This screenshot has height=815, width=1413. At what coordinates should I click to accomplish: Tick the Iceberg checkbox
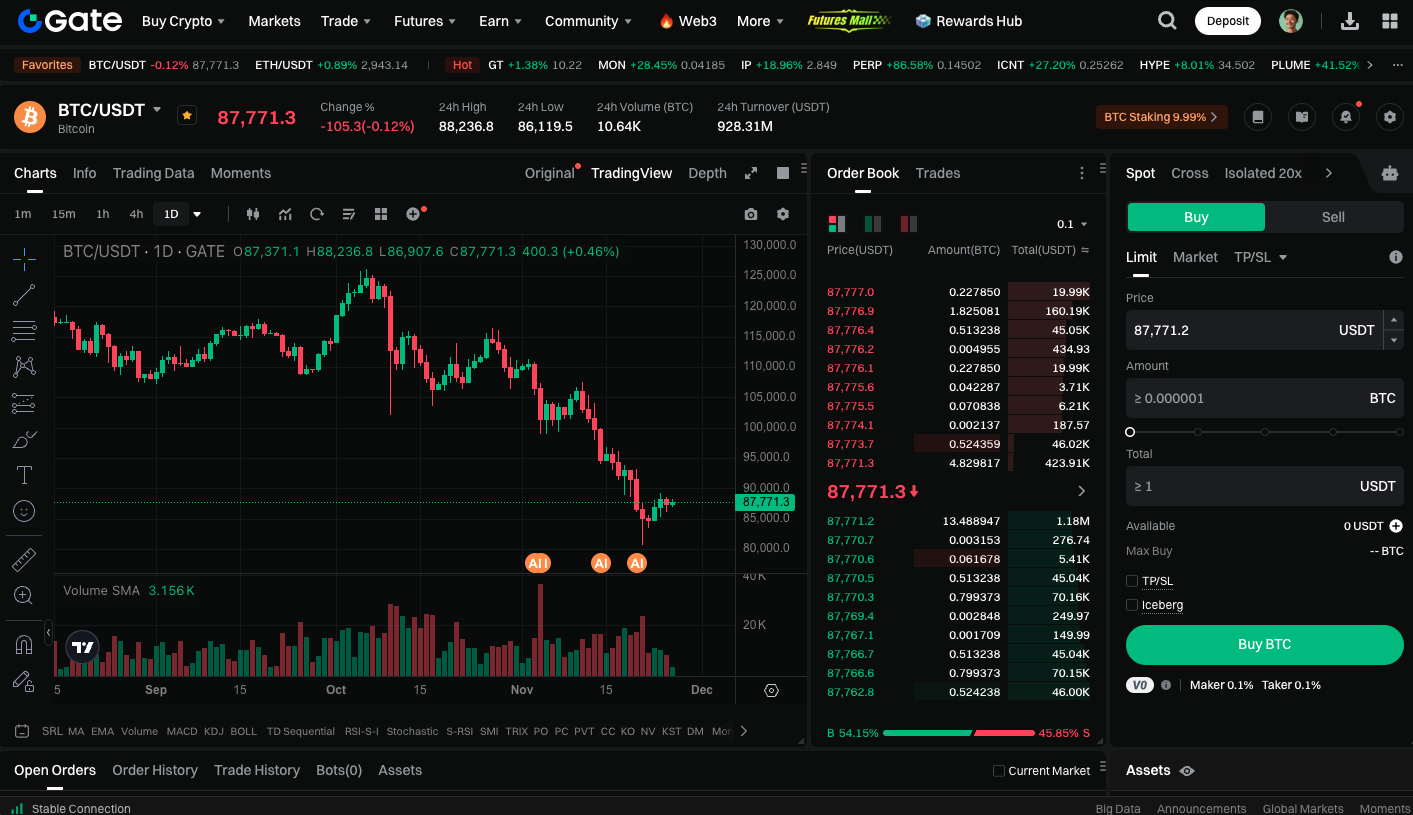click(1132, 605)
